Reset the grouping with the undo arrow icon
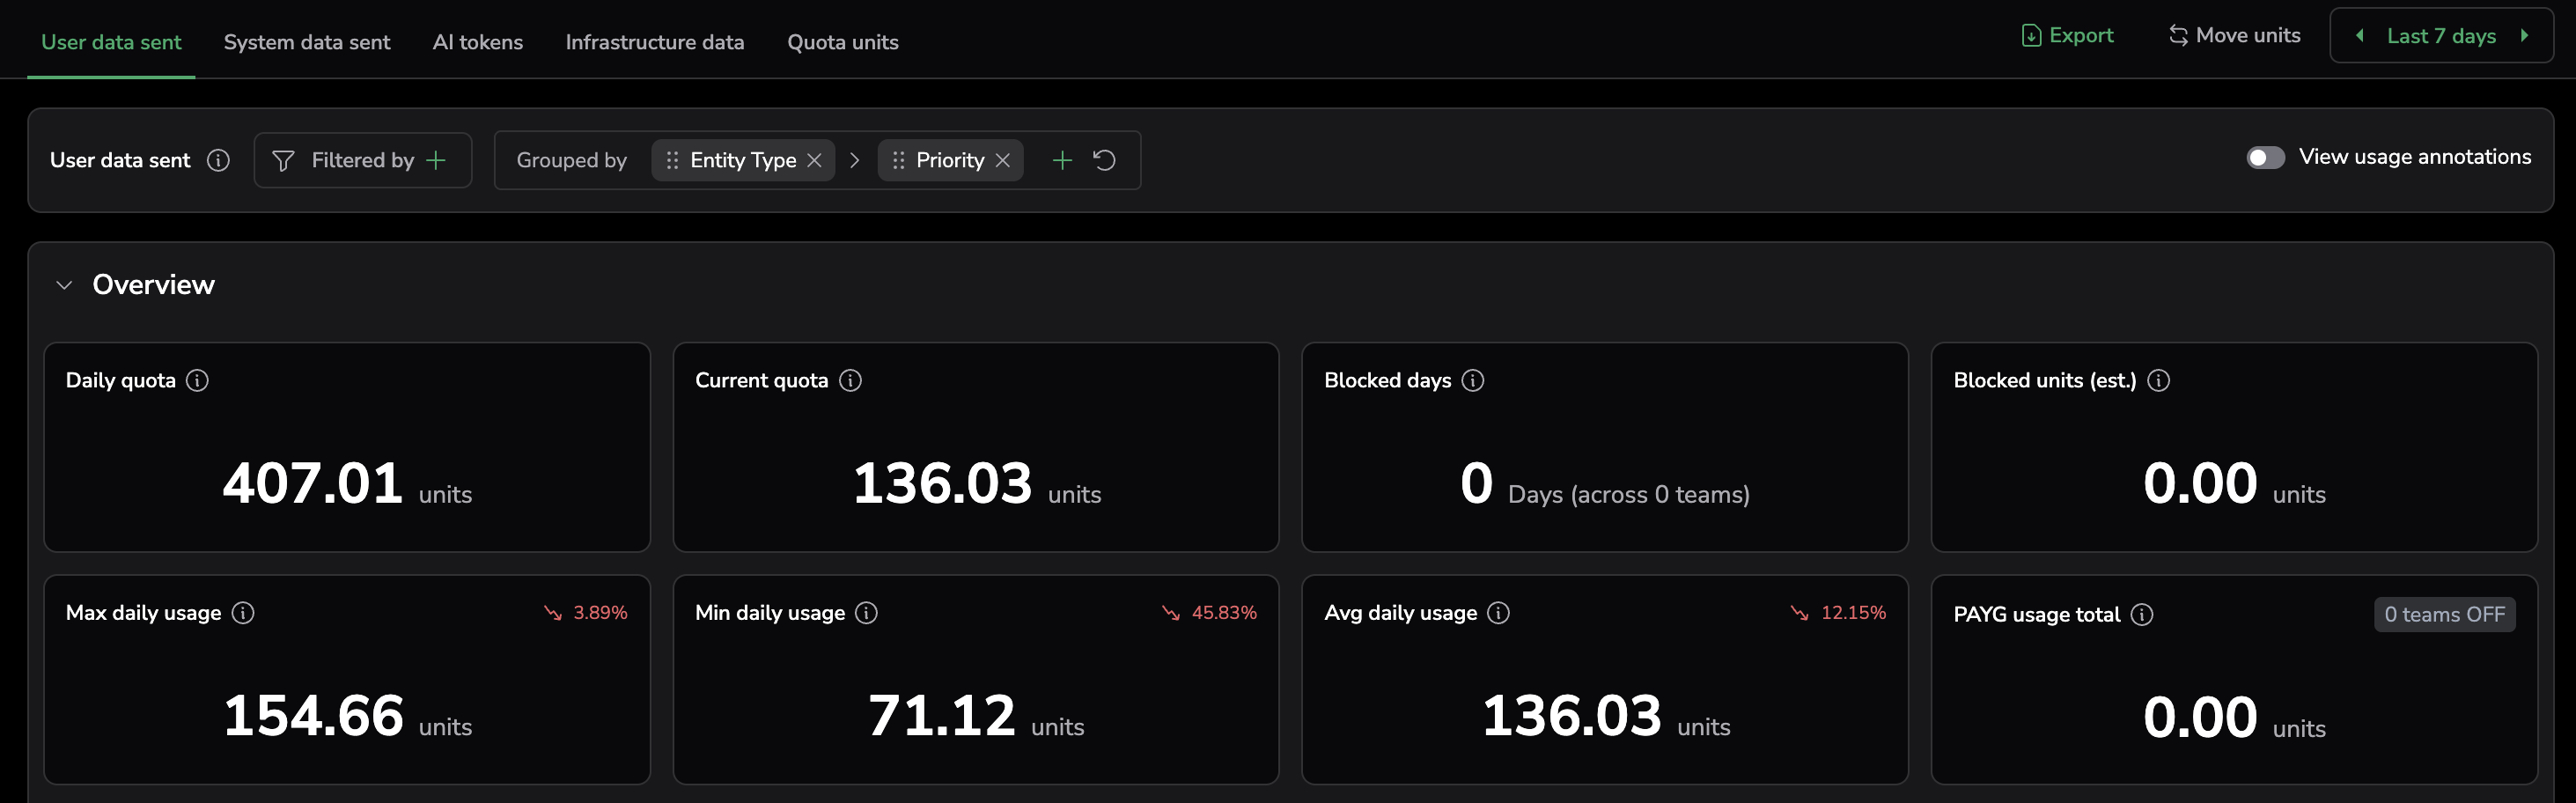The width and height of the screenshot is (2576, 803). [x=1104, y=160]
